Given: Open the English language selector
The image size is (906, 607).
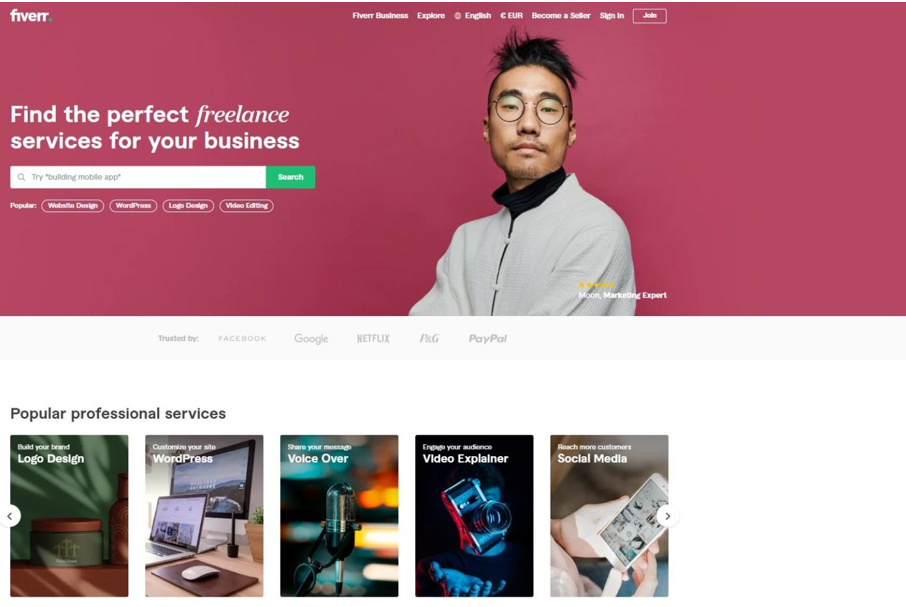Looking at the screenshot, I should coord(478,16).
